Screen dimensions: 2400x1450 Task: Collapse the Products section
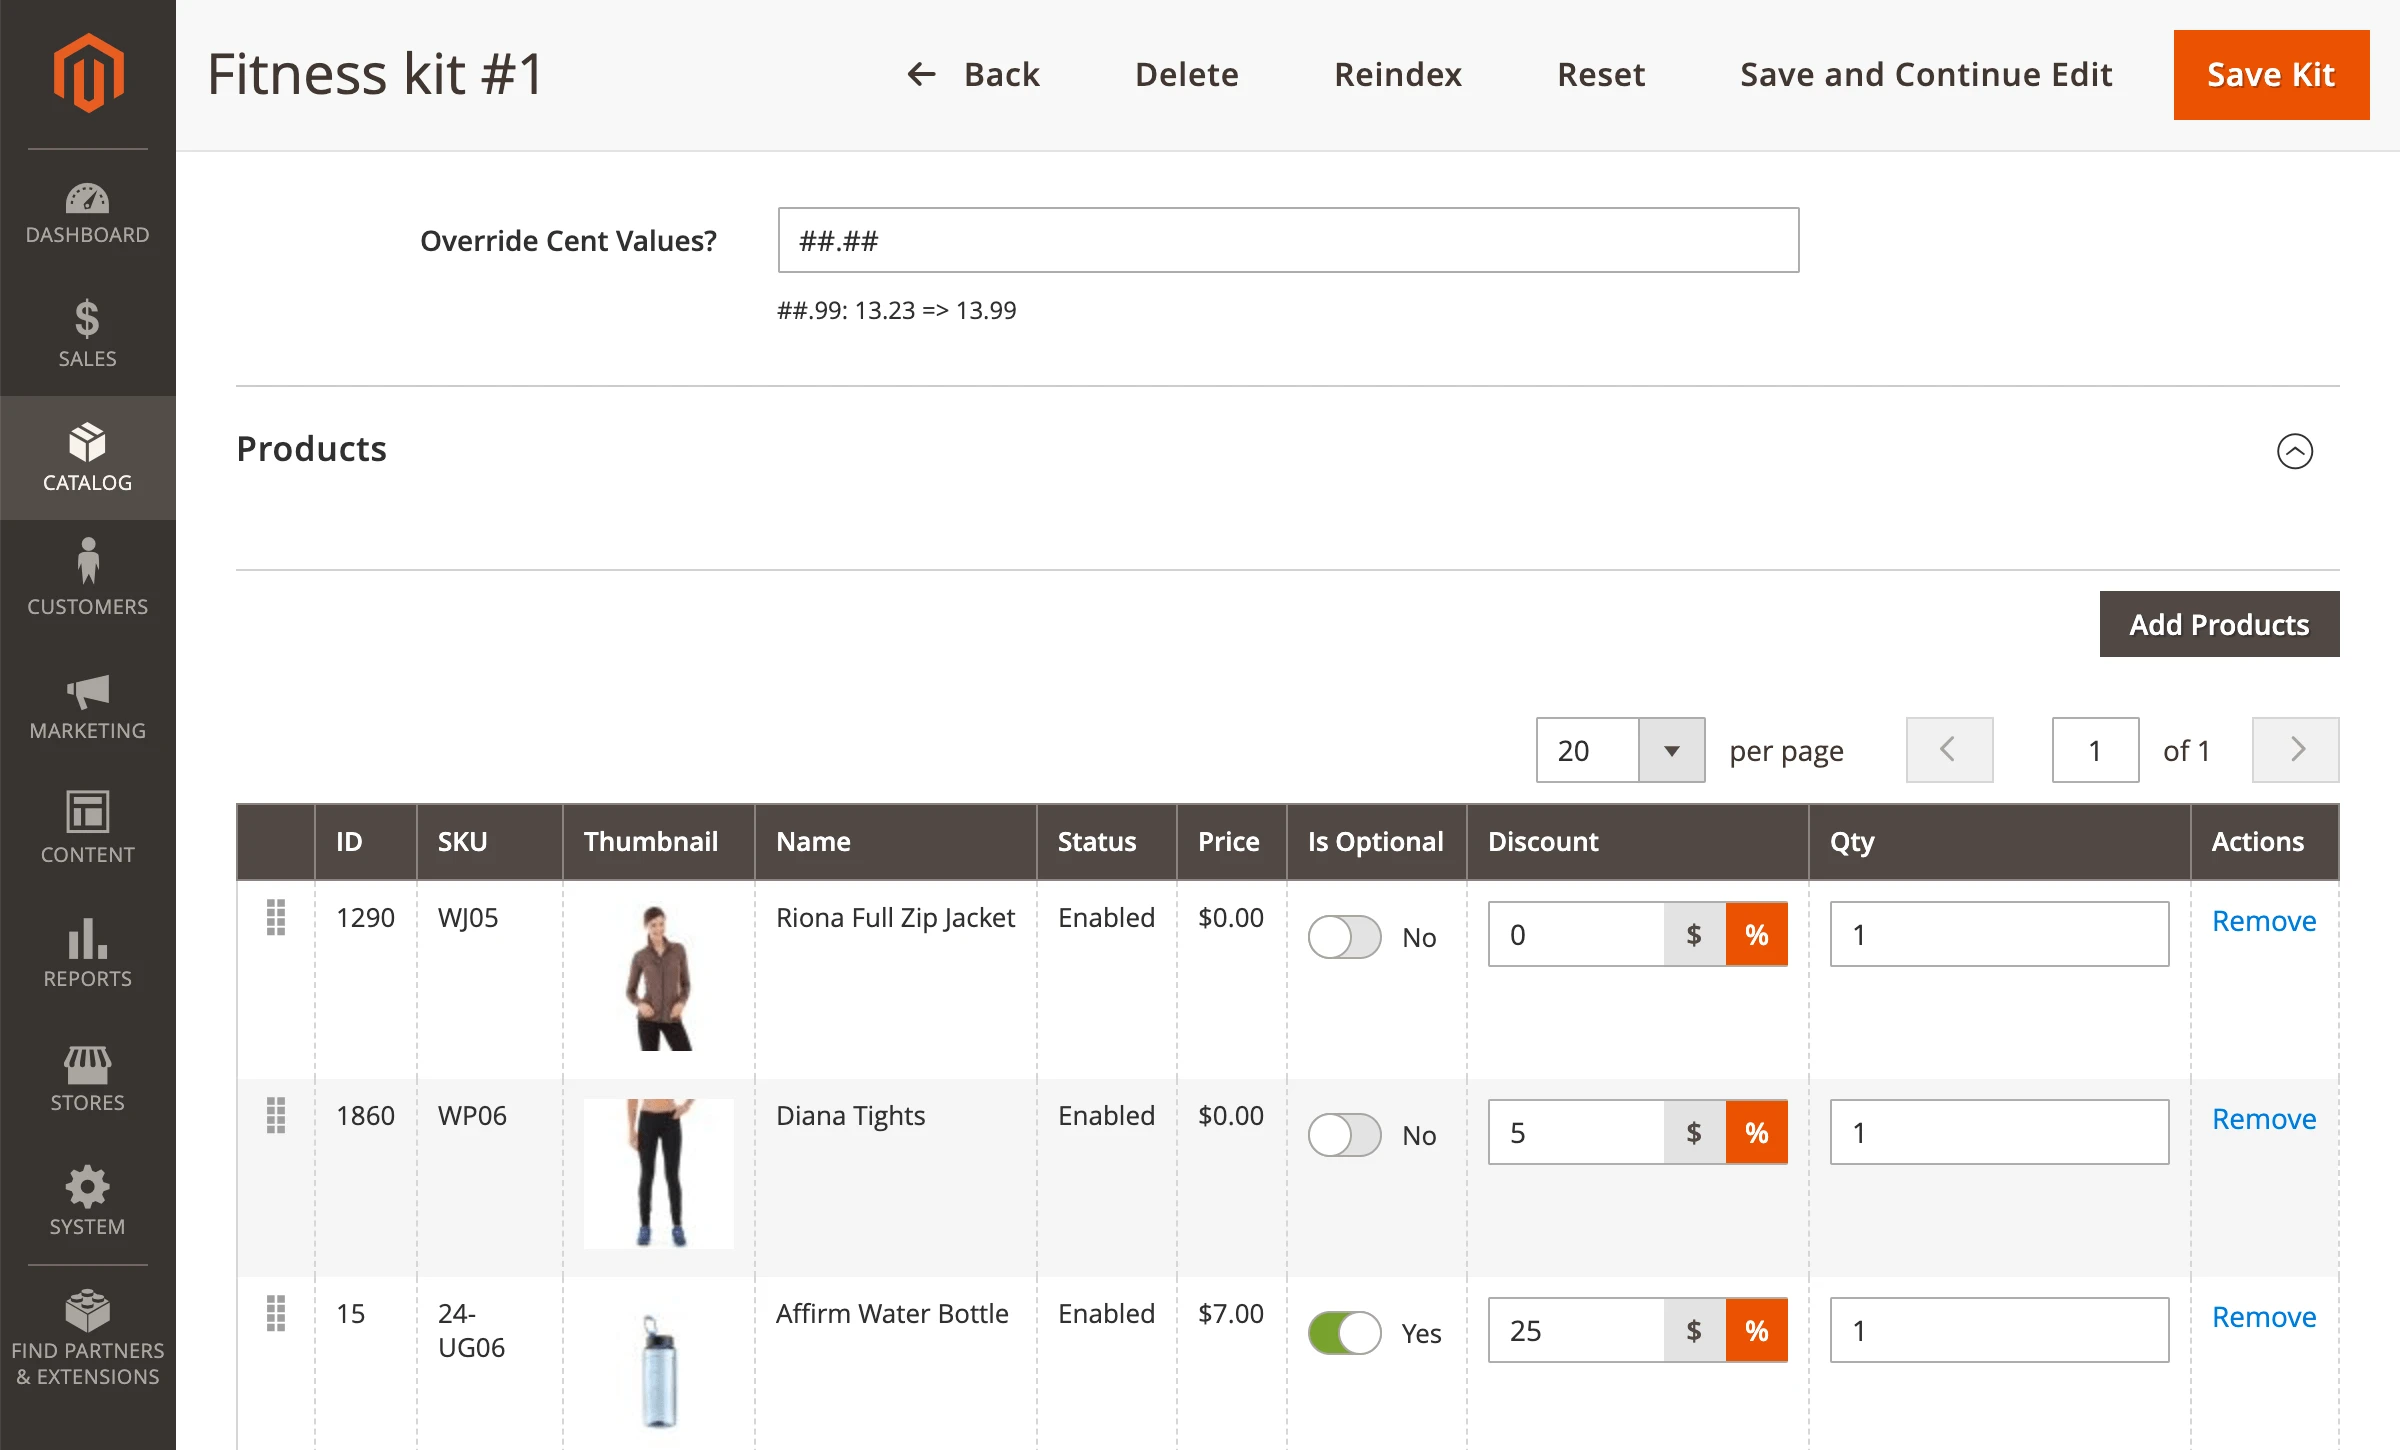(x=2294, y=451)
